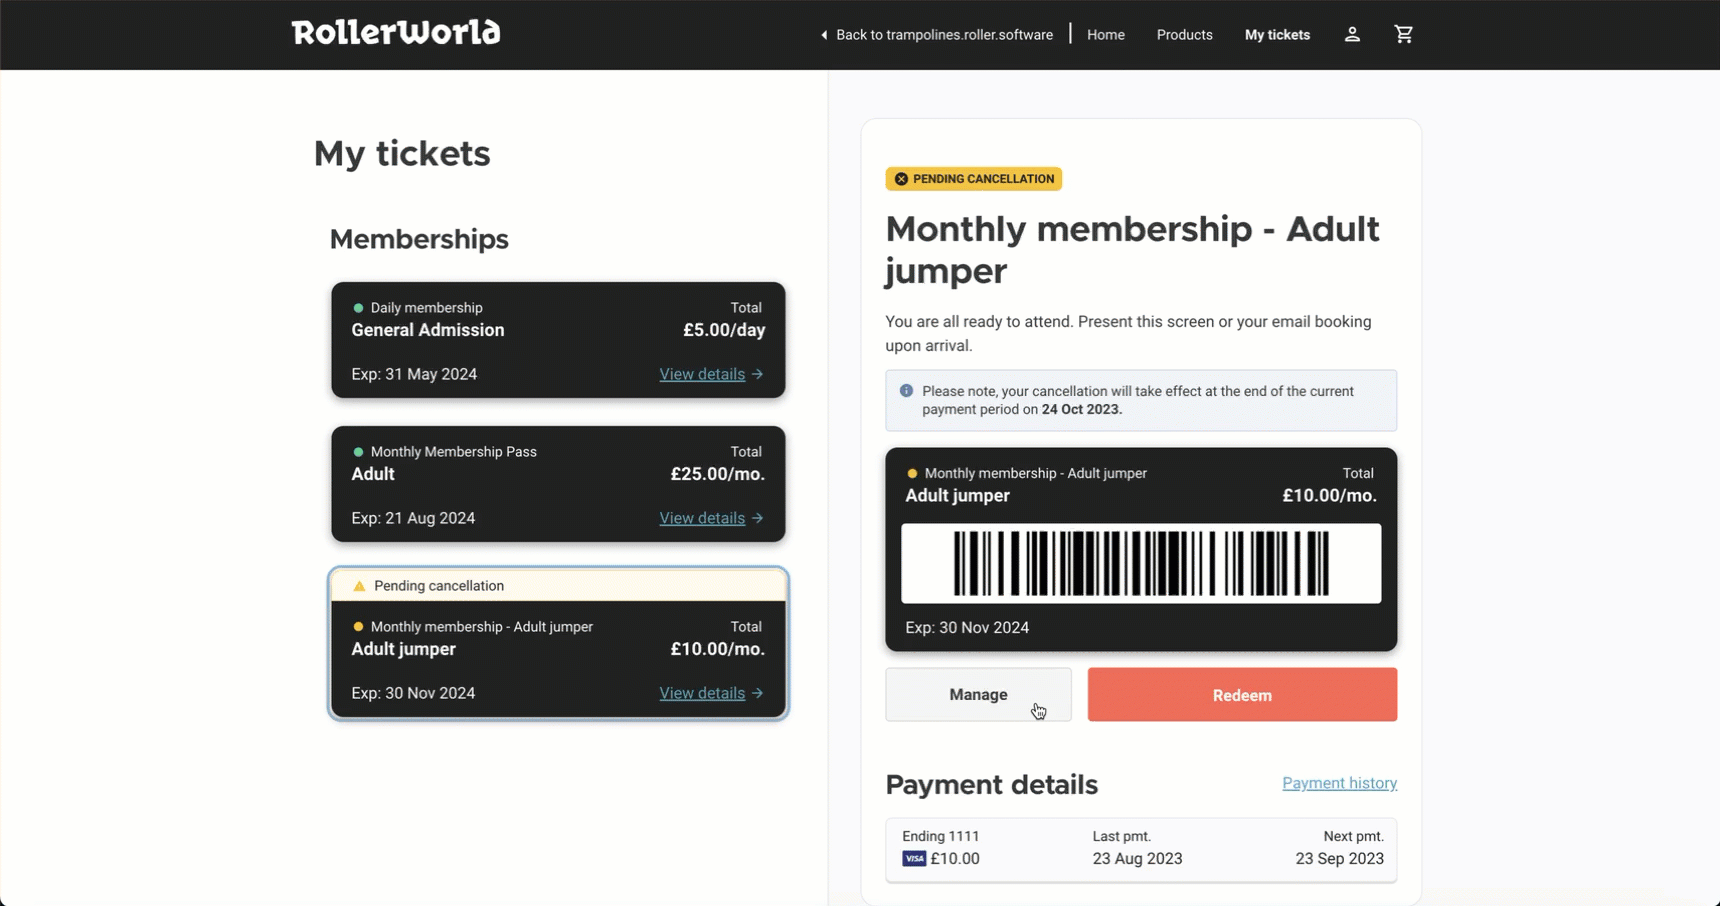Click the PENDING CANCELLATION badge
The image size is (1720, 906).
(x=974, y=179)
